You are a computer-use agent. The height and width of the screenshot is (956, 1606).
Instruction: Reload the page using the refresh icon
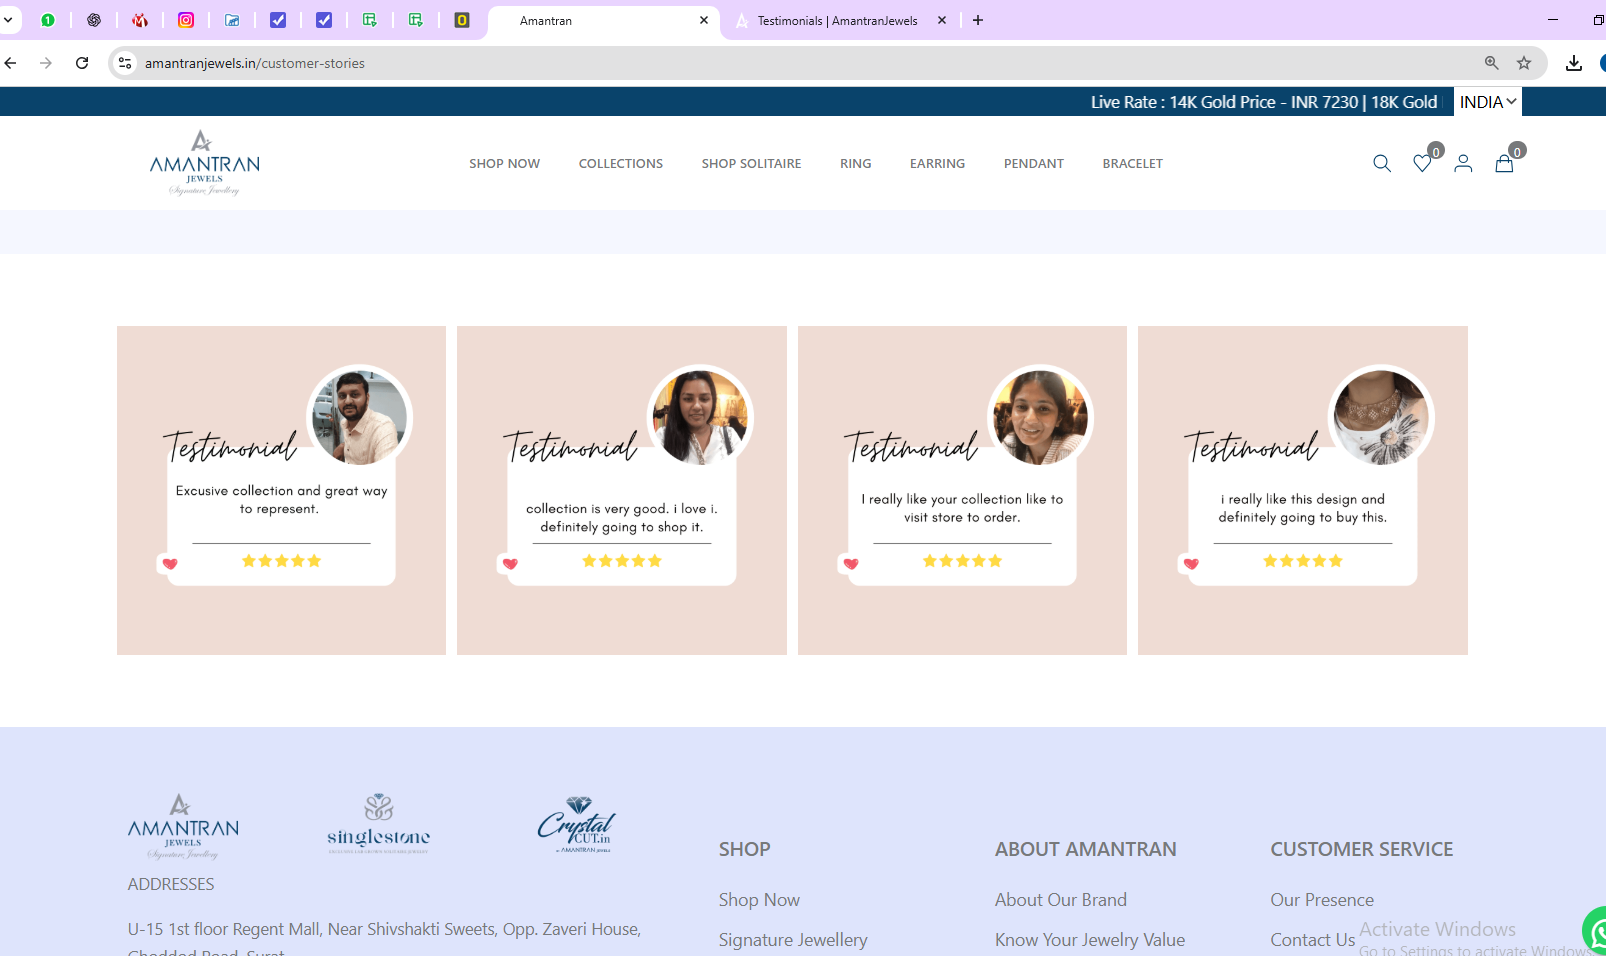pos(82,63)
